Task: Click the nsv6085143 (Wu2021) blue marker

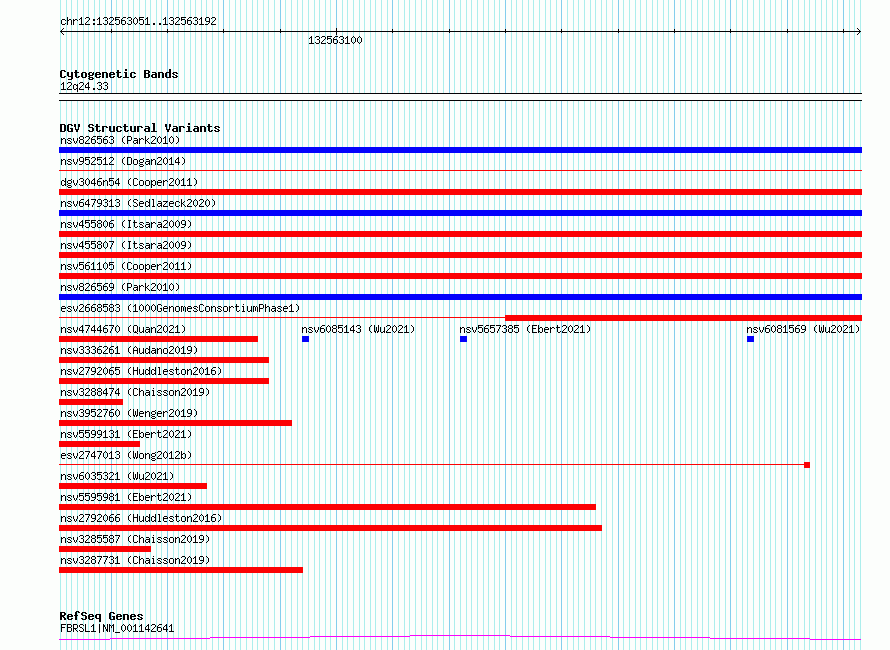Action: point(305,339)
